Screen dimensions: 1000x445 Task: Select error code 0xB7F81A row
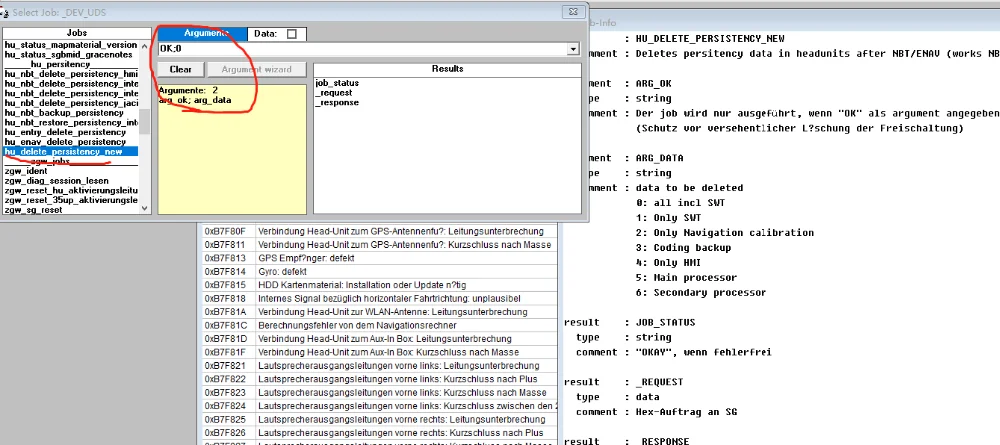click(x=380, y=312)
